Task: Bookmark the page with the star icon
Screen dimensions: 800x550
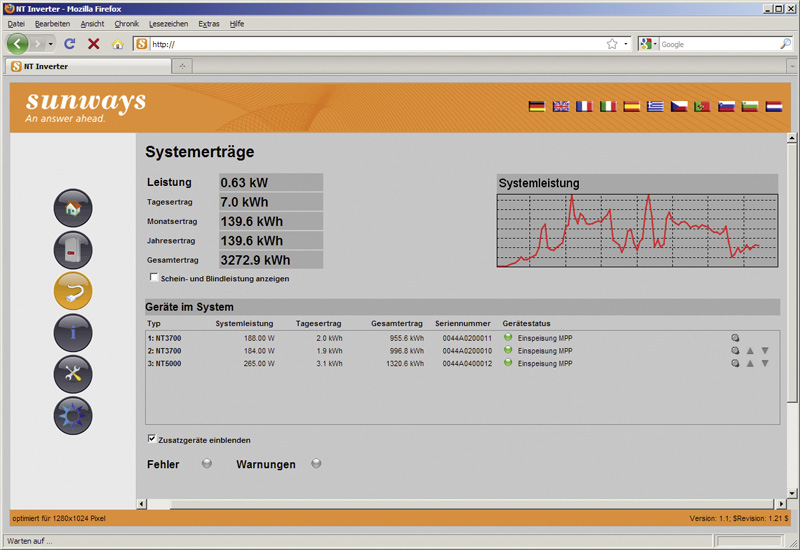Action: click(612, 44)
